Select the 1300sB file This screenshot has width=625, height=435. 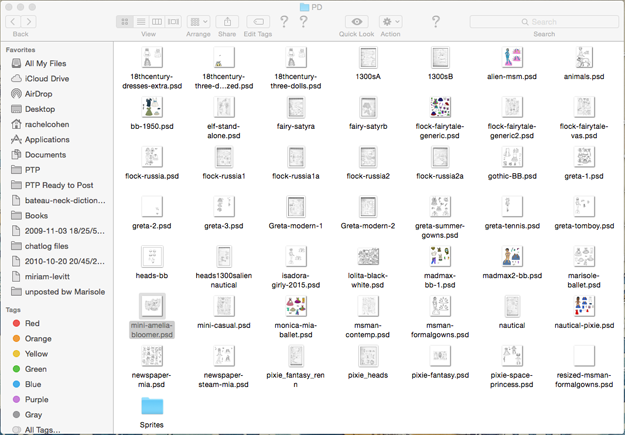440,63
